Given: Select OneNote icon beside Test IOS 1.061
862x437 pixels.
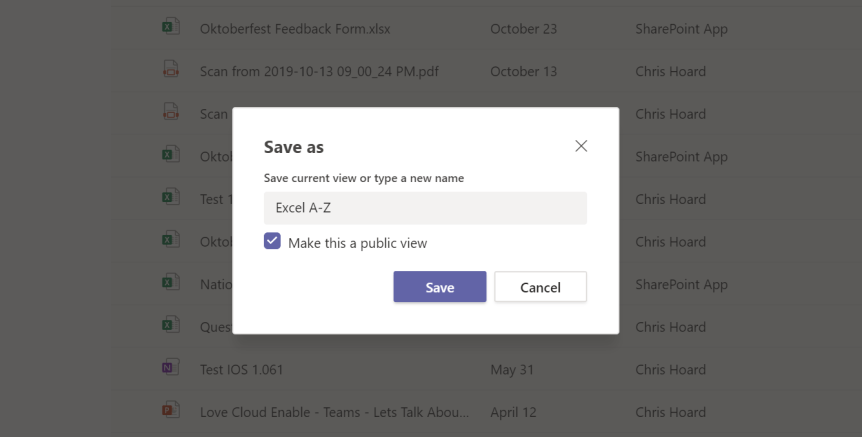Looking at the screenshot, I should click(170, 369).
